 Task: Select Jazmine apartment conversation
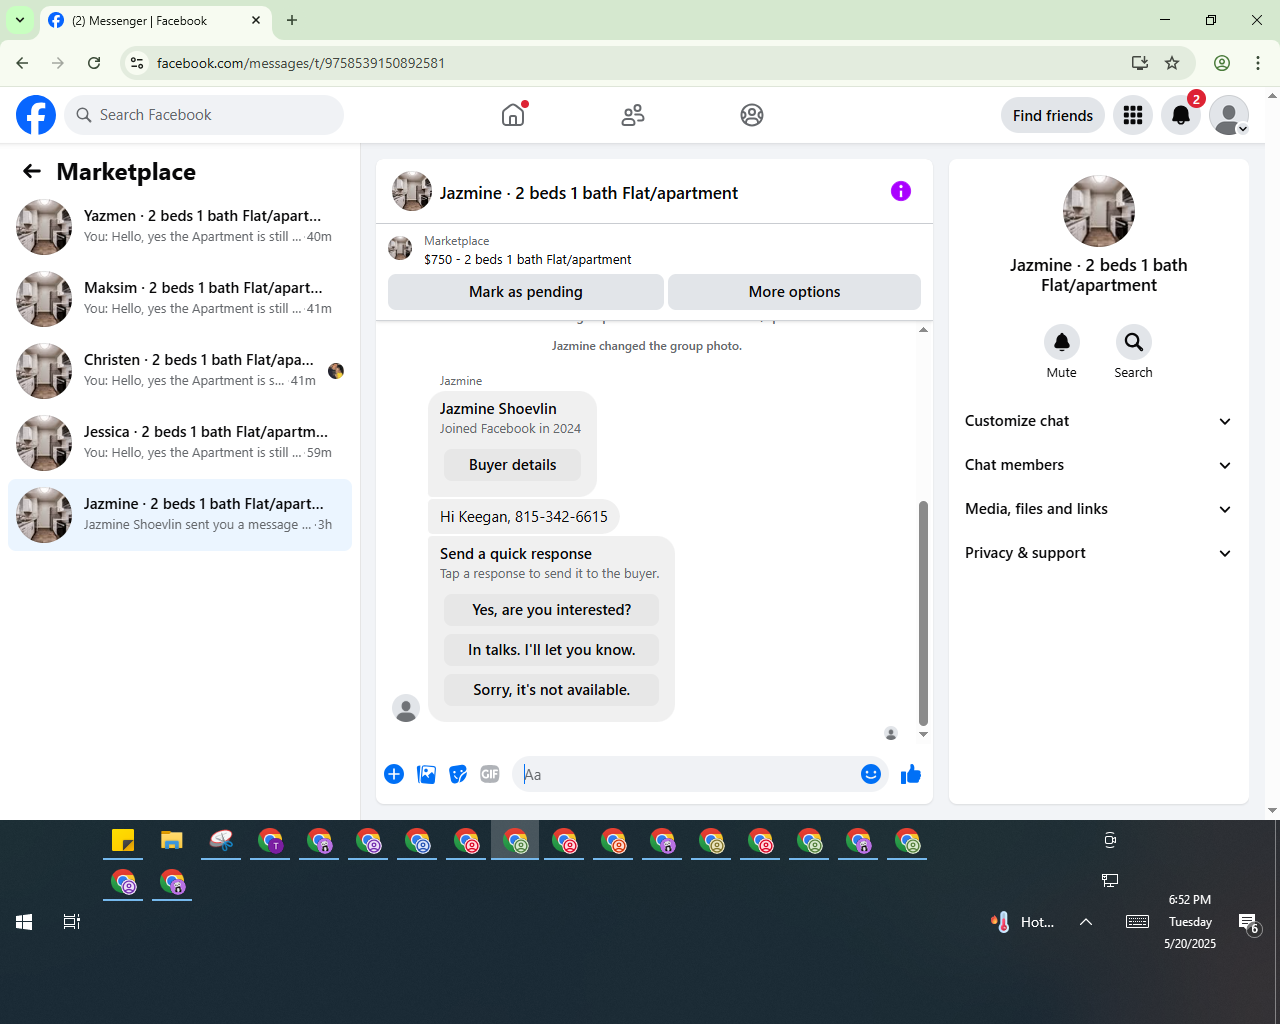[180, 515]
